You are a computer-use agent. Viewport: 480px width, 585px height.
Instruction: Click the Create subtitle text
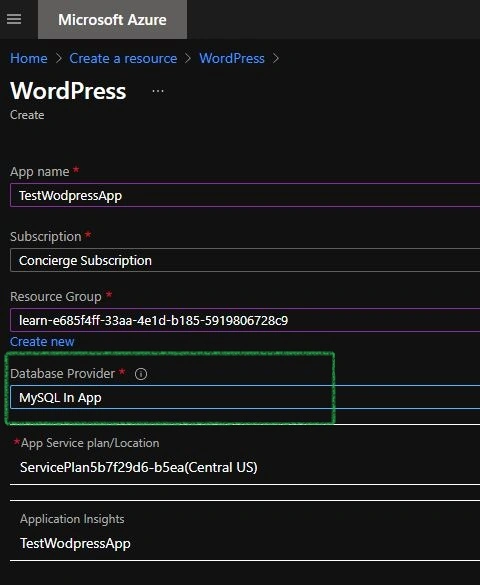[27, 115]
